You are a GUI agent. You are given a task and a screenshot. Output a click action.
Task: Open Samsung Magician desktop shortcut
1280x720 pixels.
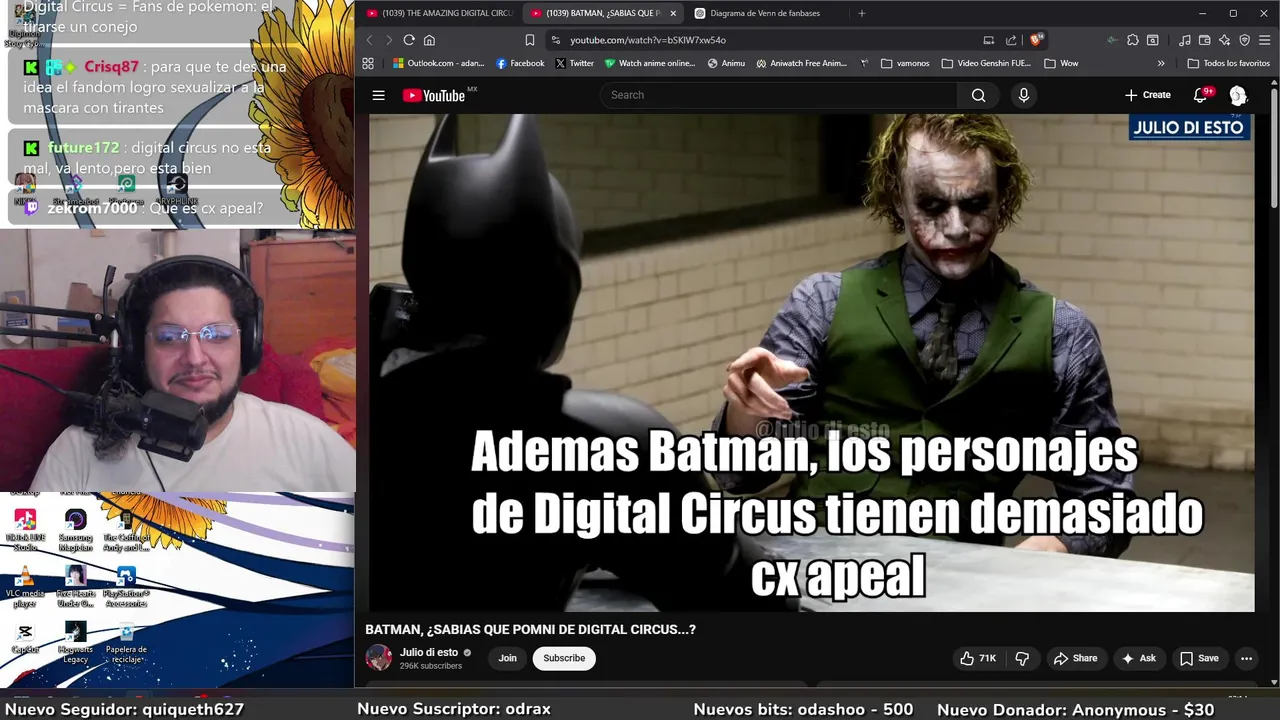pyautogui.click(x=75, y=530)
